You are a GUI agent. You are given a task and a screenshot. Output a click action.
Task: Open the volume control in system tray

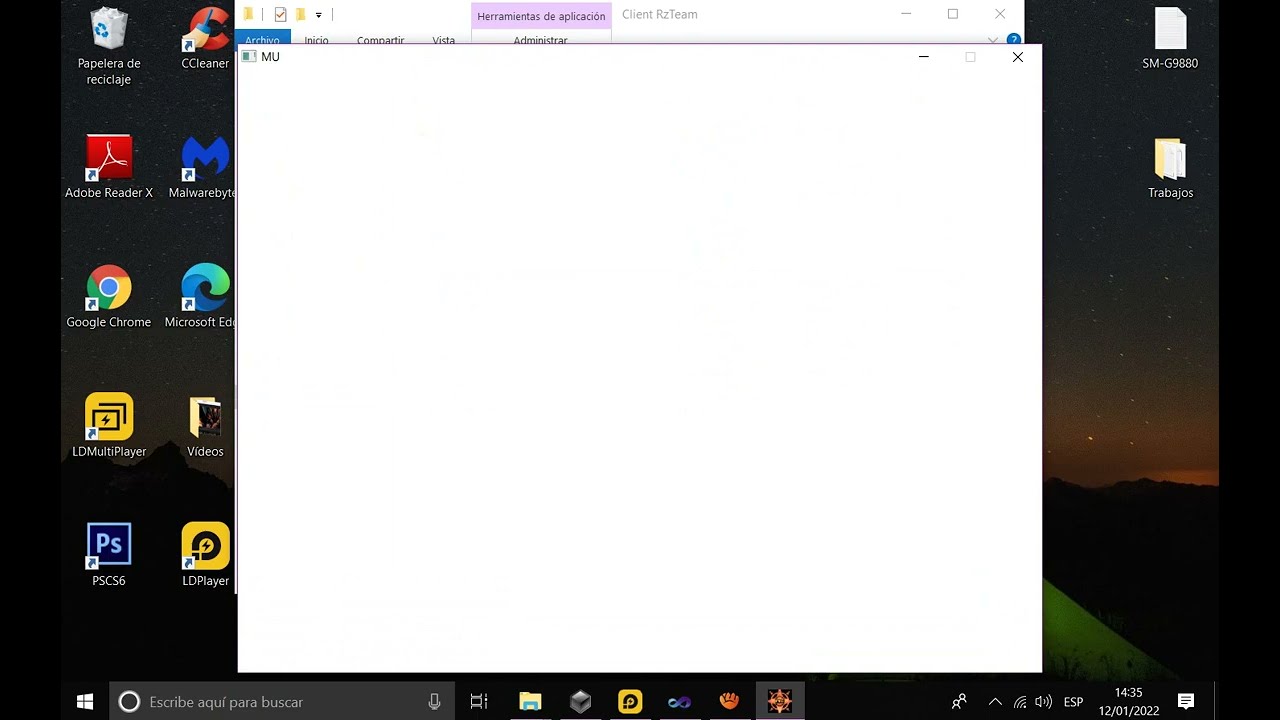1044,702
